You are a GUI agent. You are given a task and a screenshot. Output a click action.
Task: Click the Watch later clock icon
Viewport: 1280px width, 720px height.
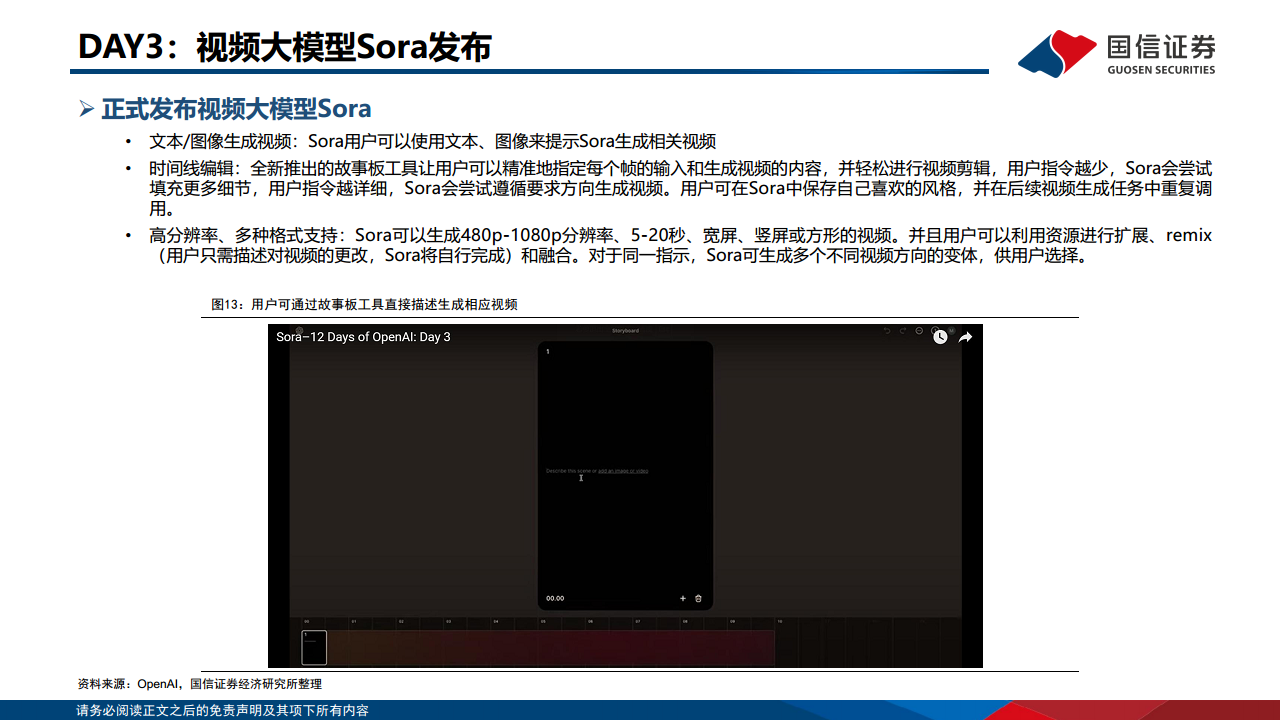tap(940, 337)
